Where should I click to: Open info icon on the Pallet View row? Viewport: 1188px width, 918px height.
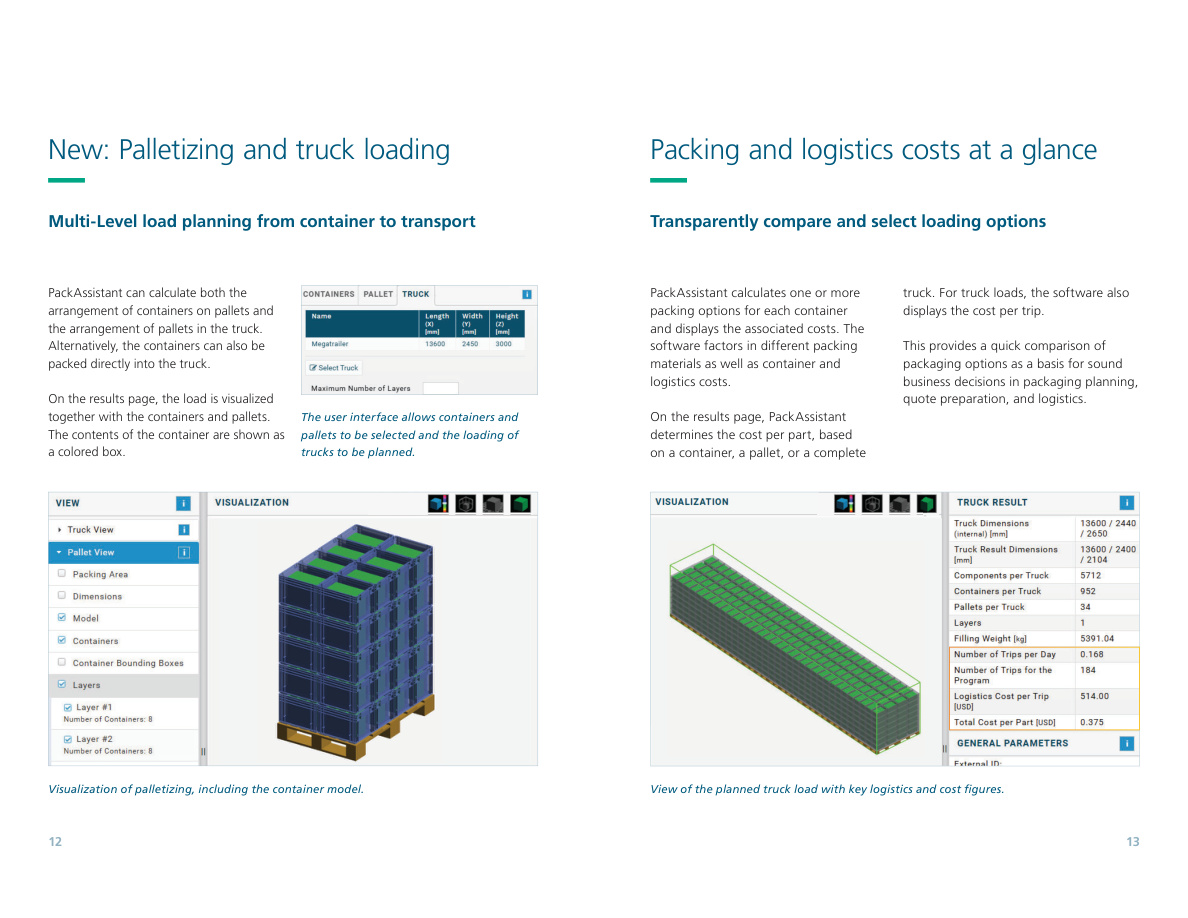tap(183, 552)
